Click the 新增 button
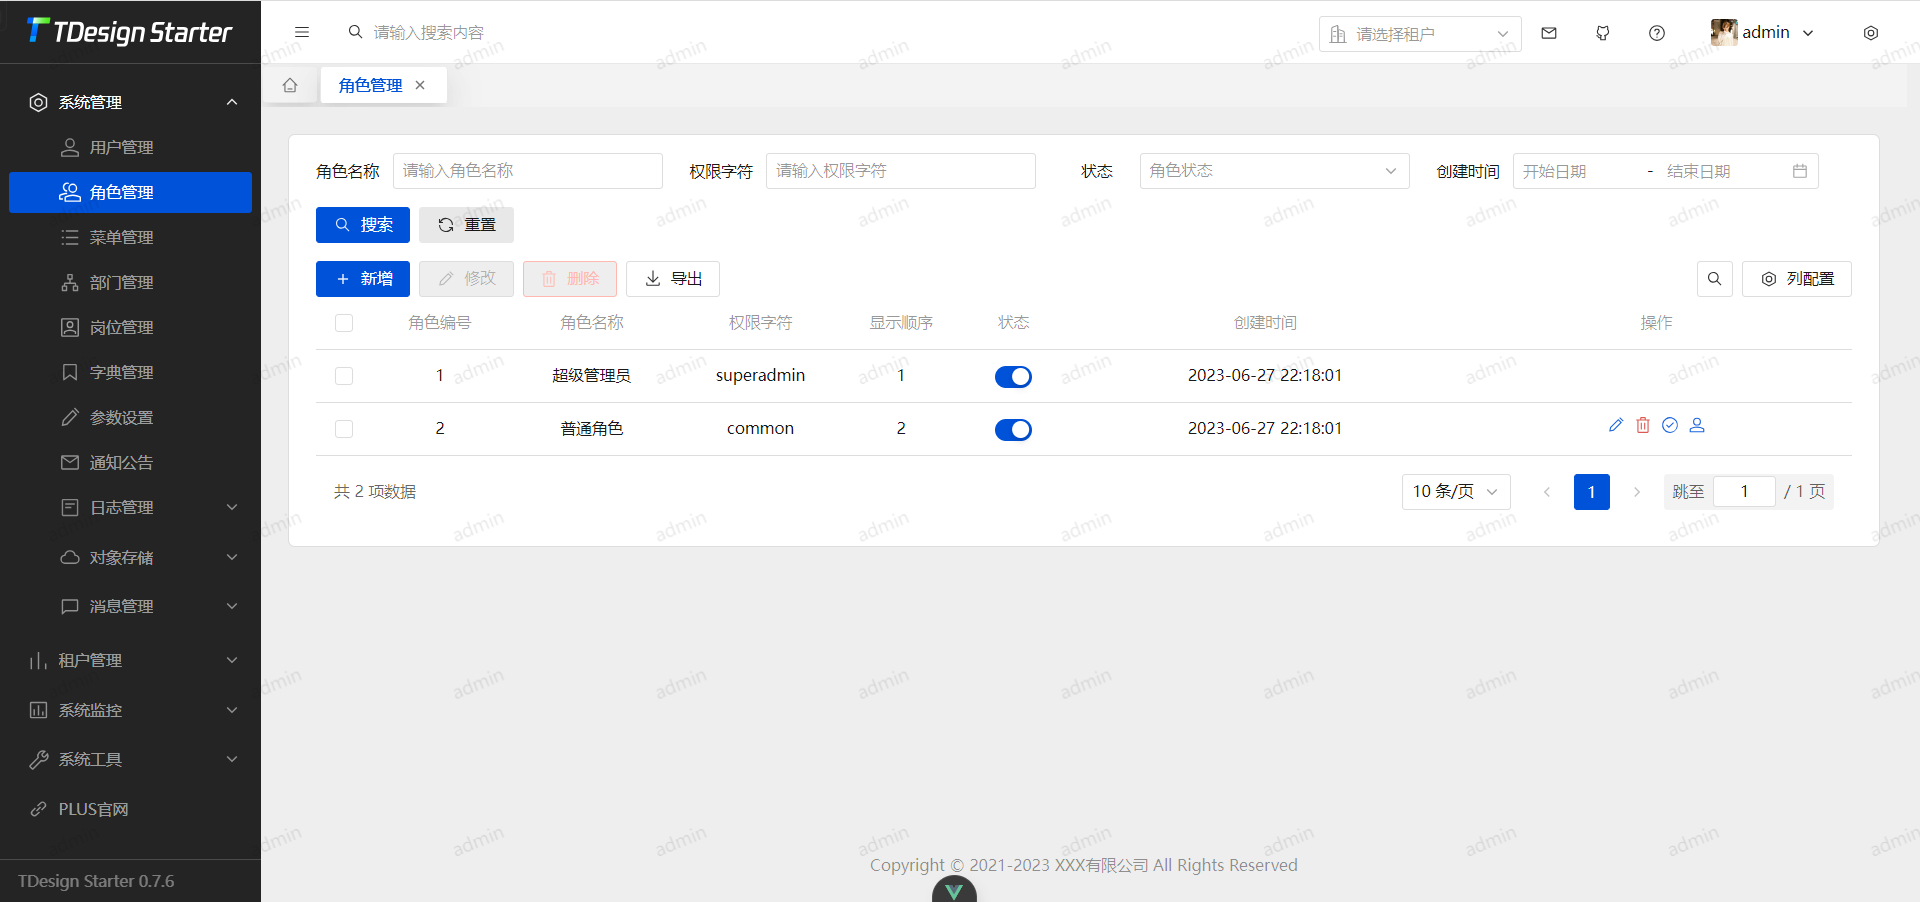This screenshot has height=902, width=1920. 362,279
